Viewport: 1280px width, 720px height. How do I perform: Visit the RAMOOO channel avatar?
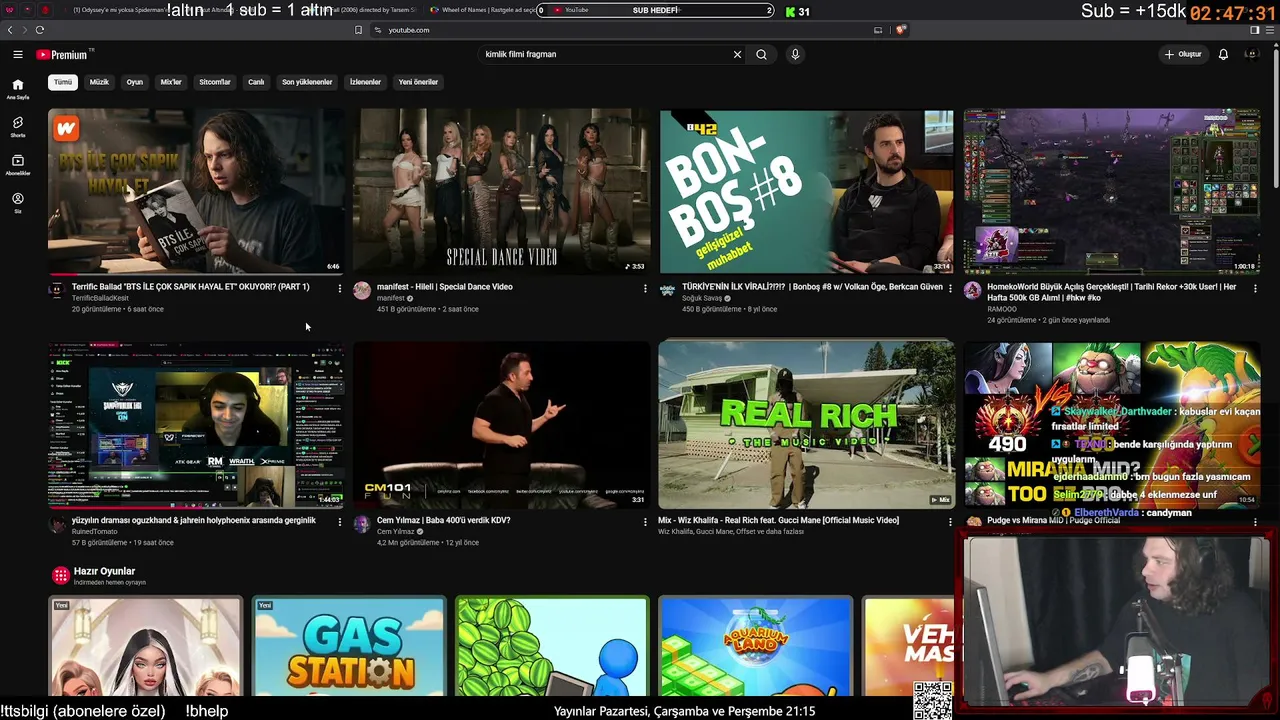972,291
